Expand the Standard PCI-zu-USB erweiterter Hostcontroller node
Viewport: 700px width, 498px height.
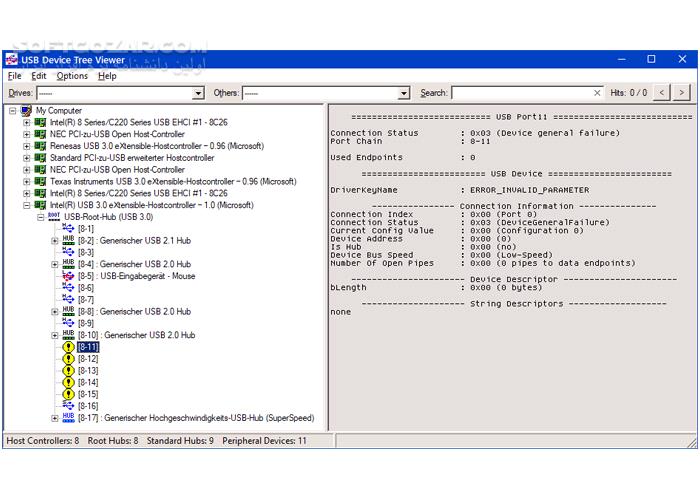[27, 158]
